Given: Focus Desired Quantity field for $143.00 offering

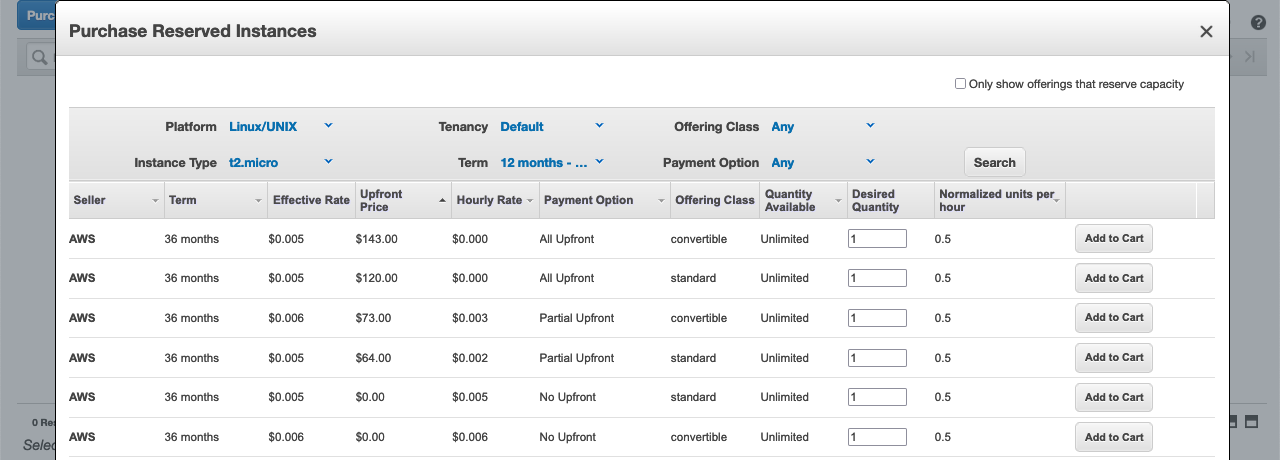Looking at the screenshot, I should [877, 238].
